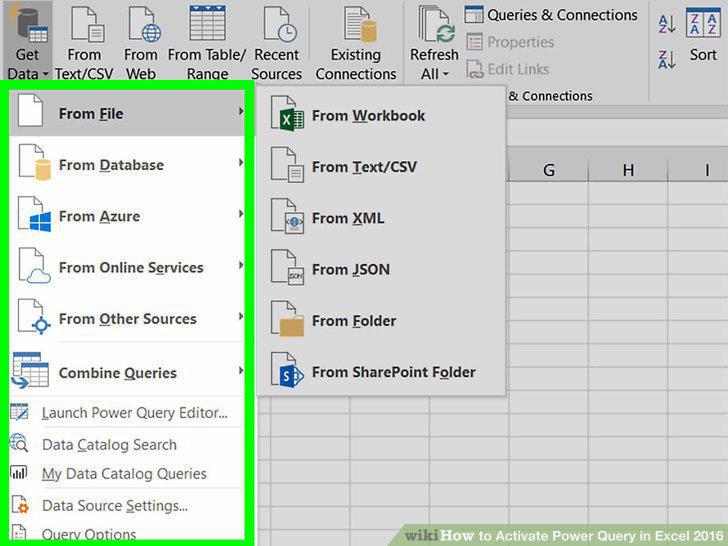Choose From Folder
This screenshot has width=728, height=546.
381,320
